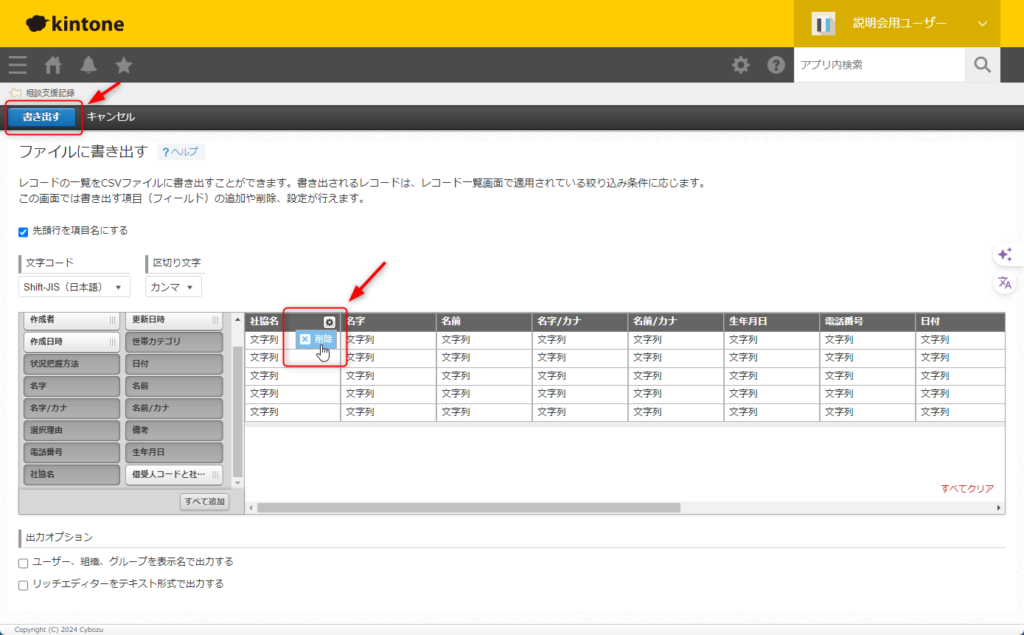1024x635 pixels.
Task: Open the bookmarks star icon
Action: (x=124, y=65)
